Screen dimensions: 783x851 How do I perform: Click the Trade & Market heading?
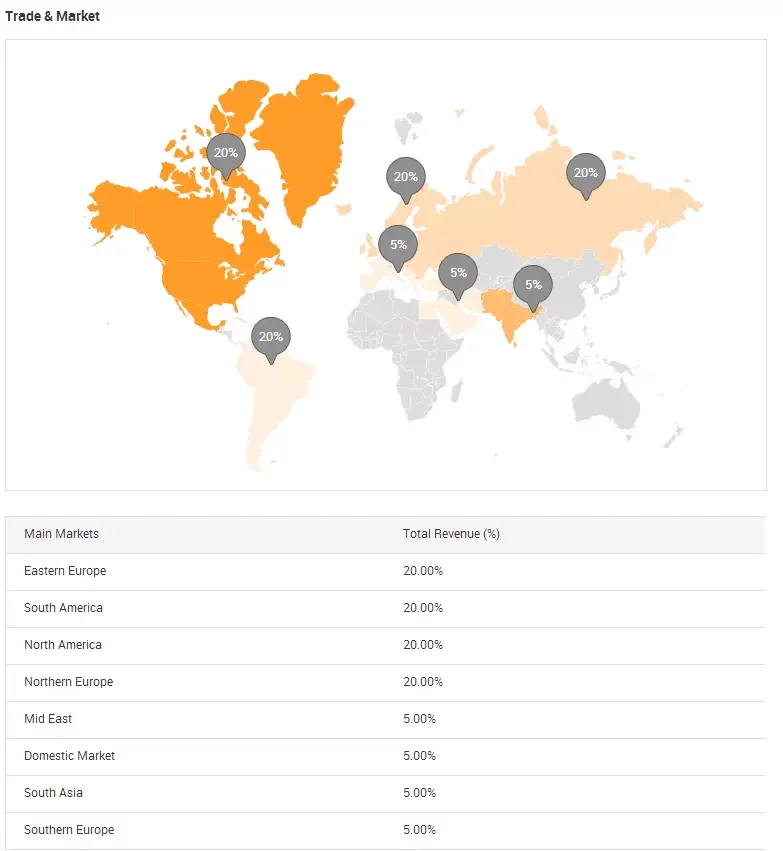click(53, 16)
